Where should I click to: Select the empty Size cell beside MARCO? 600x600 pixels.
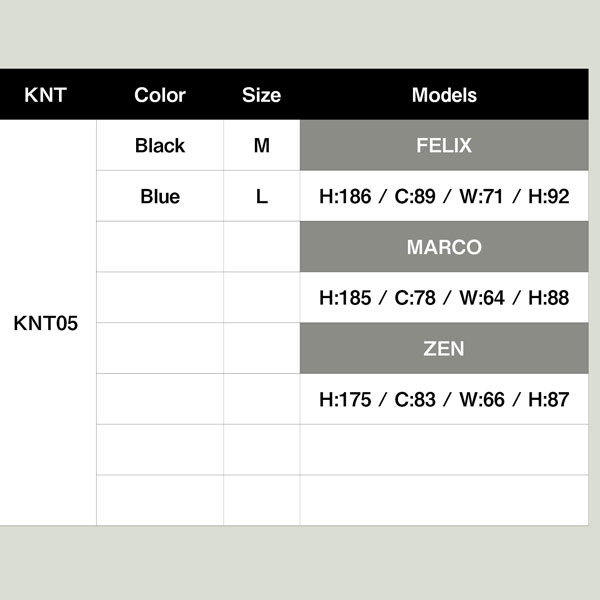click(x=262, y=247)
